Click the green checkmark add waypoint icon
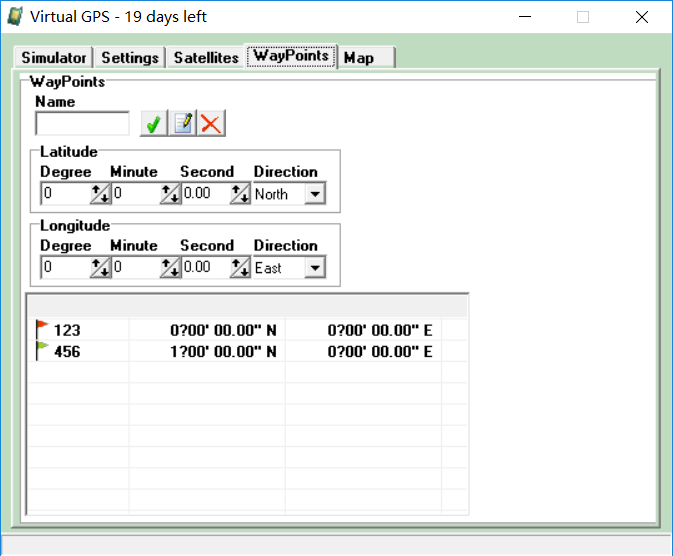The height and width of the screenshot is (556, 673). pyautogui.click(x=154, y=124)
